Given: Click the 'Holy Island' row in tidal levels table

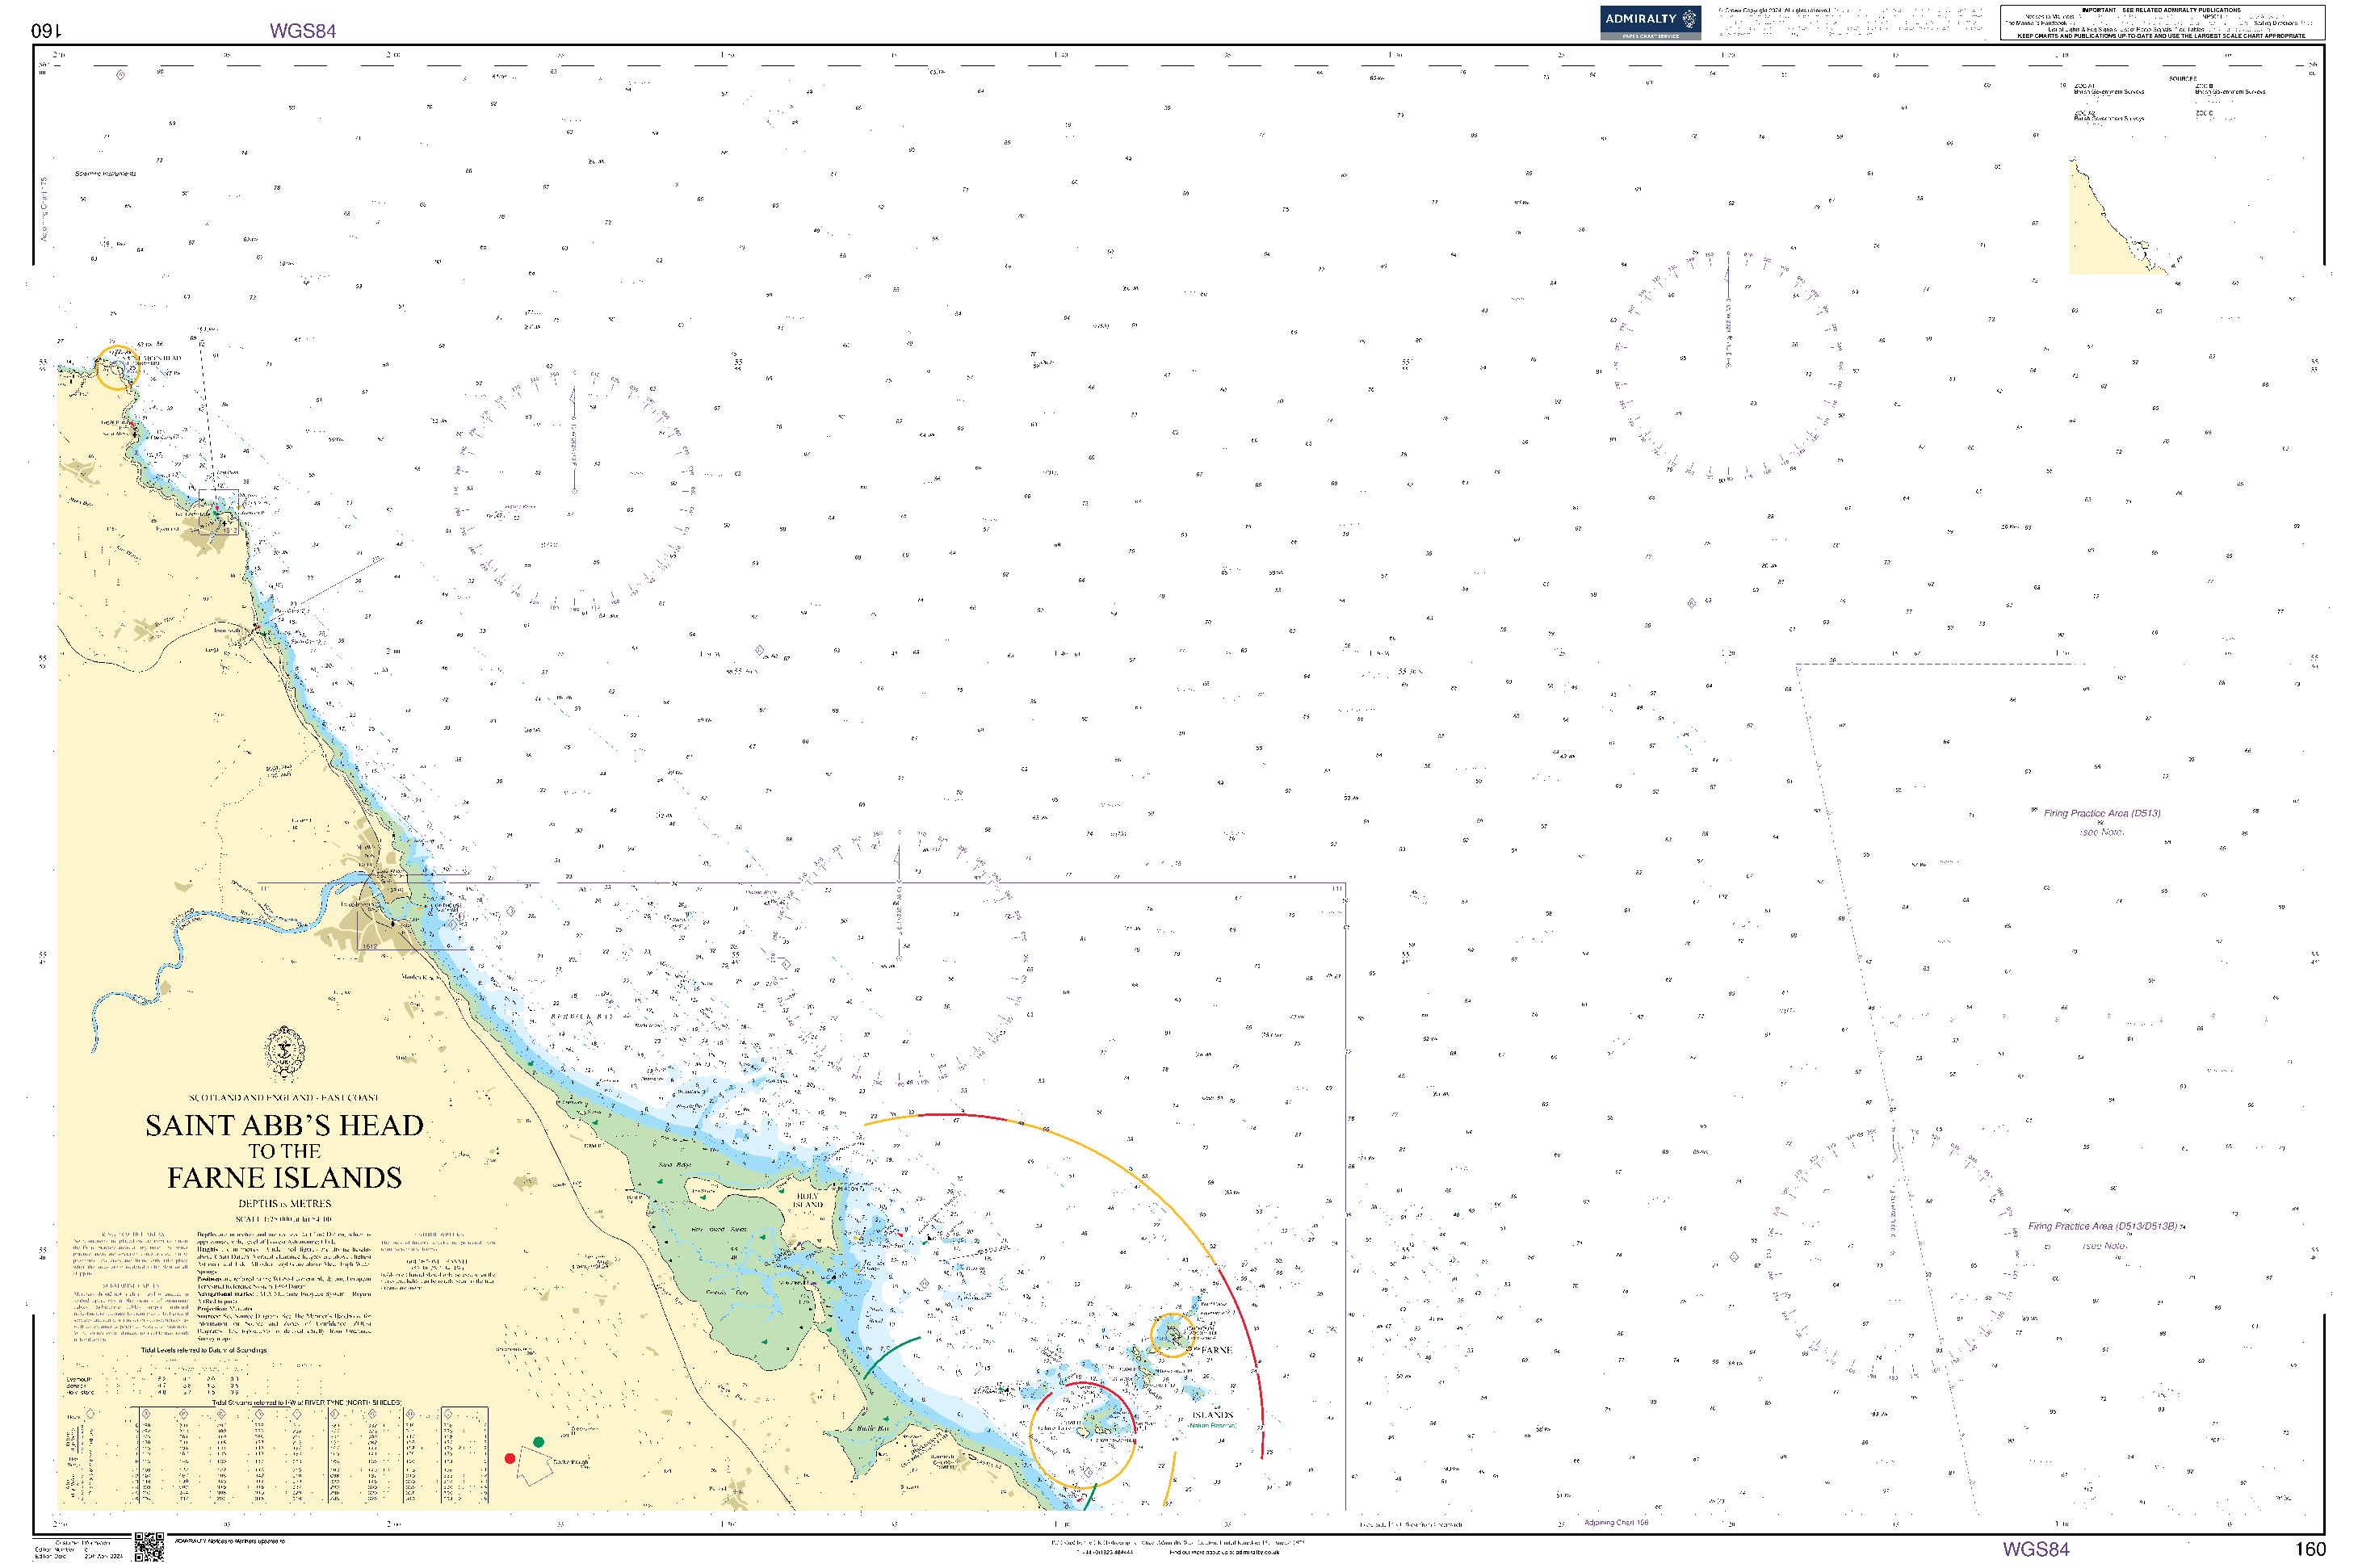Looking at the screenshot, I should [x=153, y=1392].
